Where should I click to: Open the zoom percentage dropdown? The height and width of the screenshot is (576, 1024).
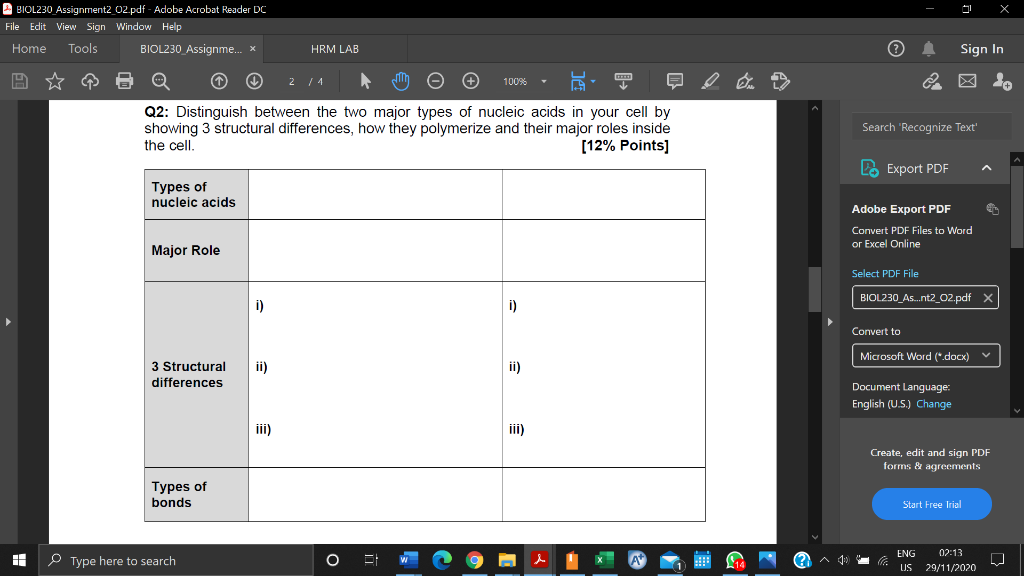point(544,81)
